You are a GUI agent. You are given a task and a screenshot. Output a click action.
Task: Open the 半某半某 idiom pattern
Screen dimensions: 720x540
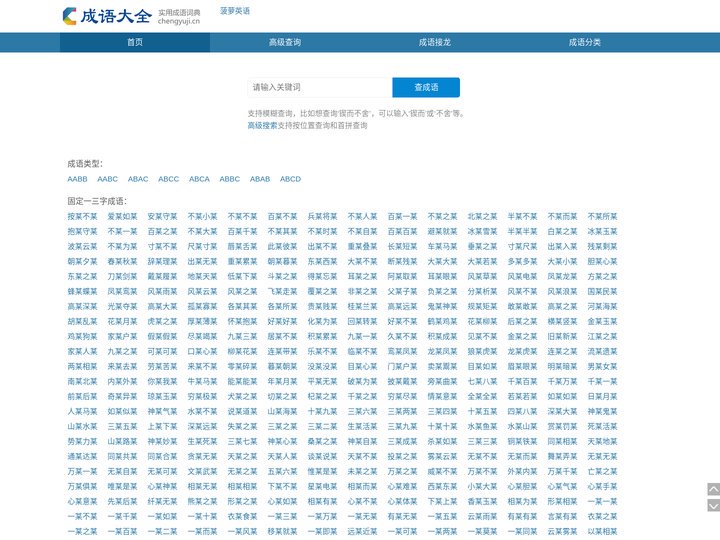tap(523, 231)
